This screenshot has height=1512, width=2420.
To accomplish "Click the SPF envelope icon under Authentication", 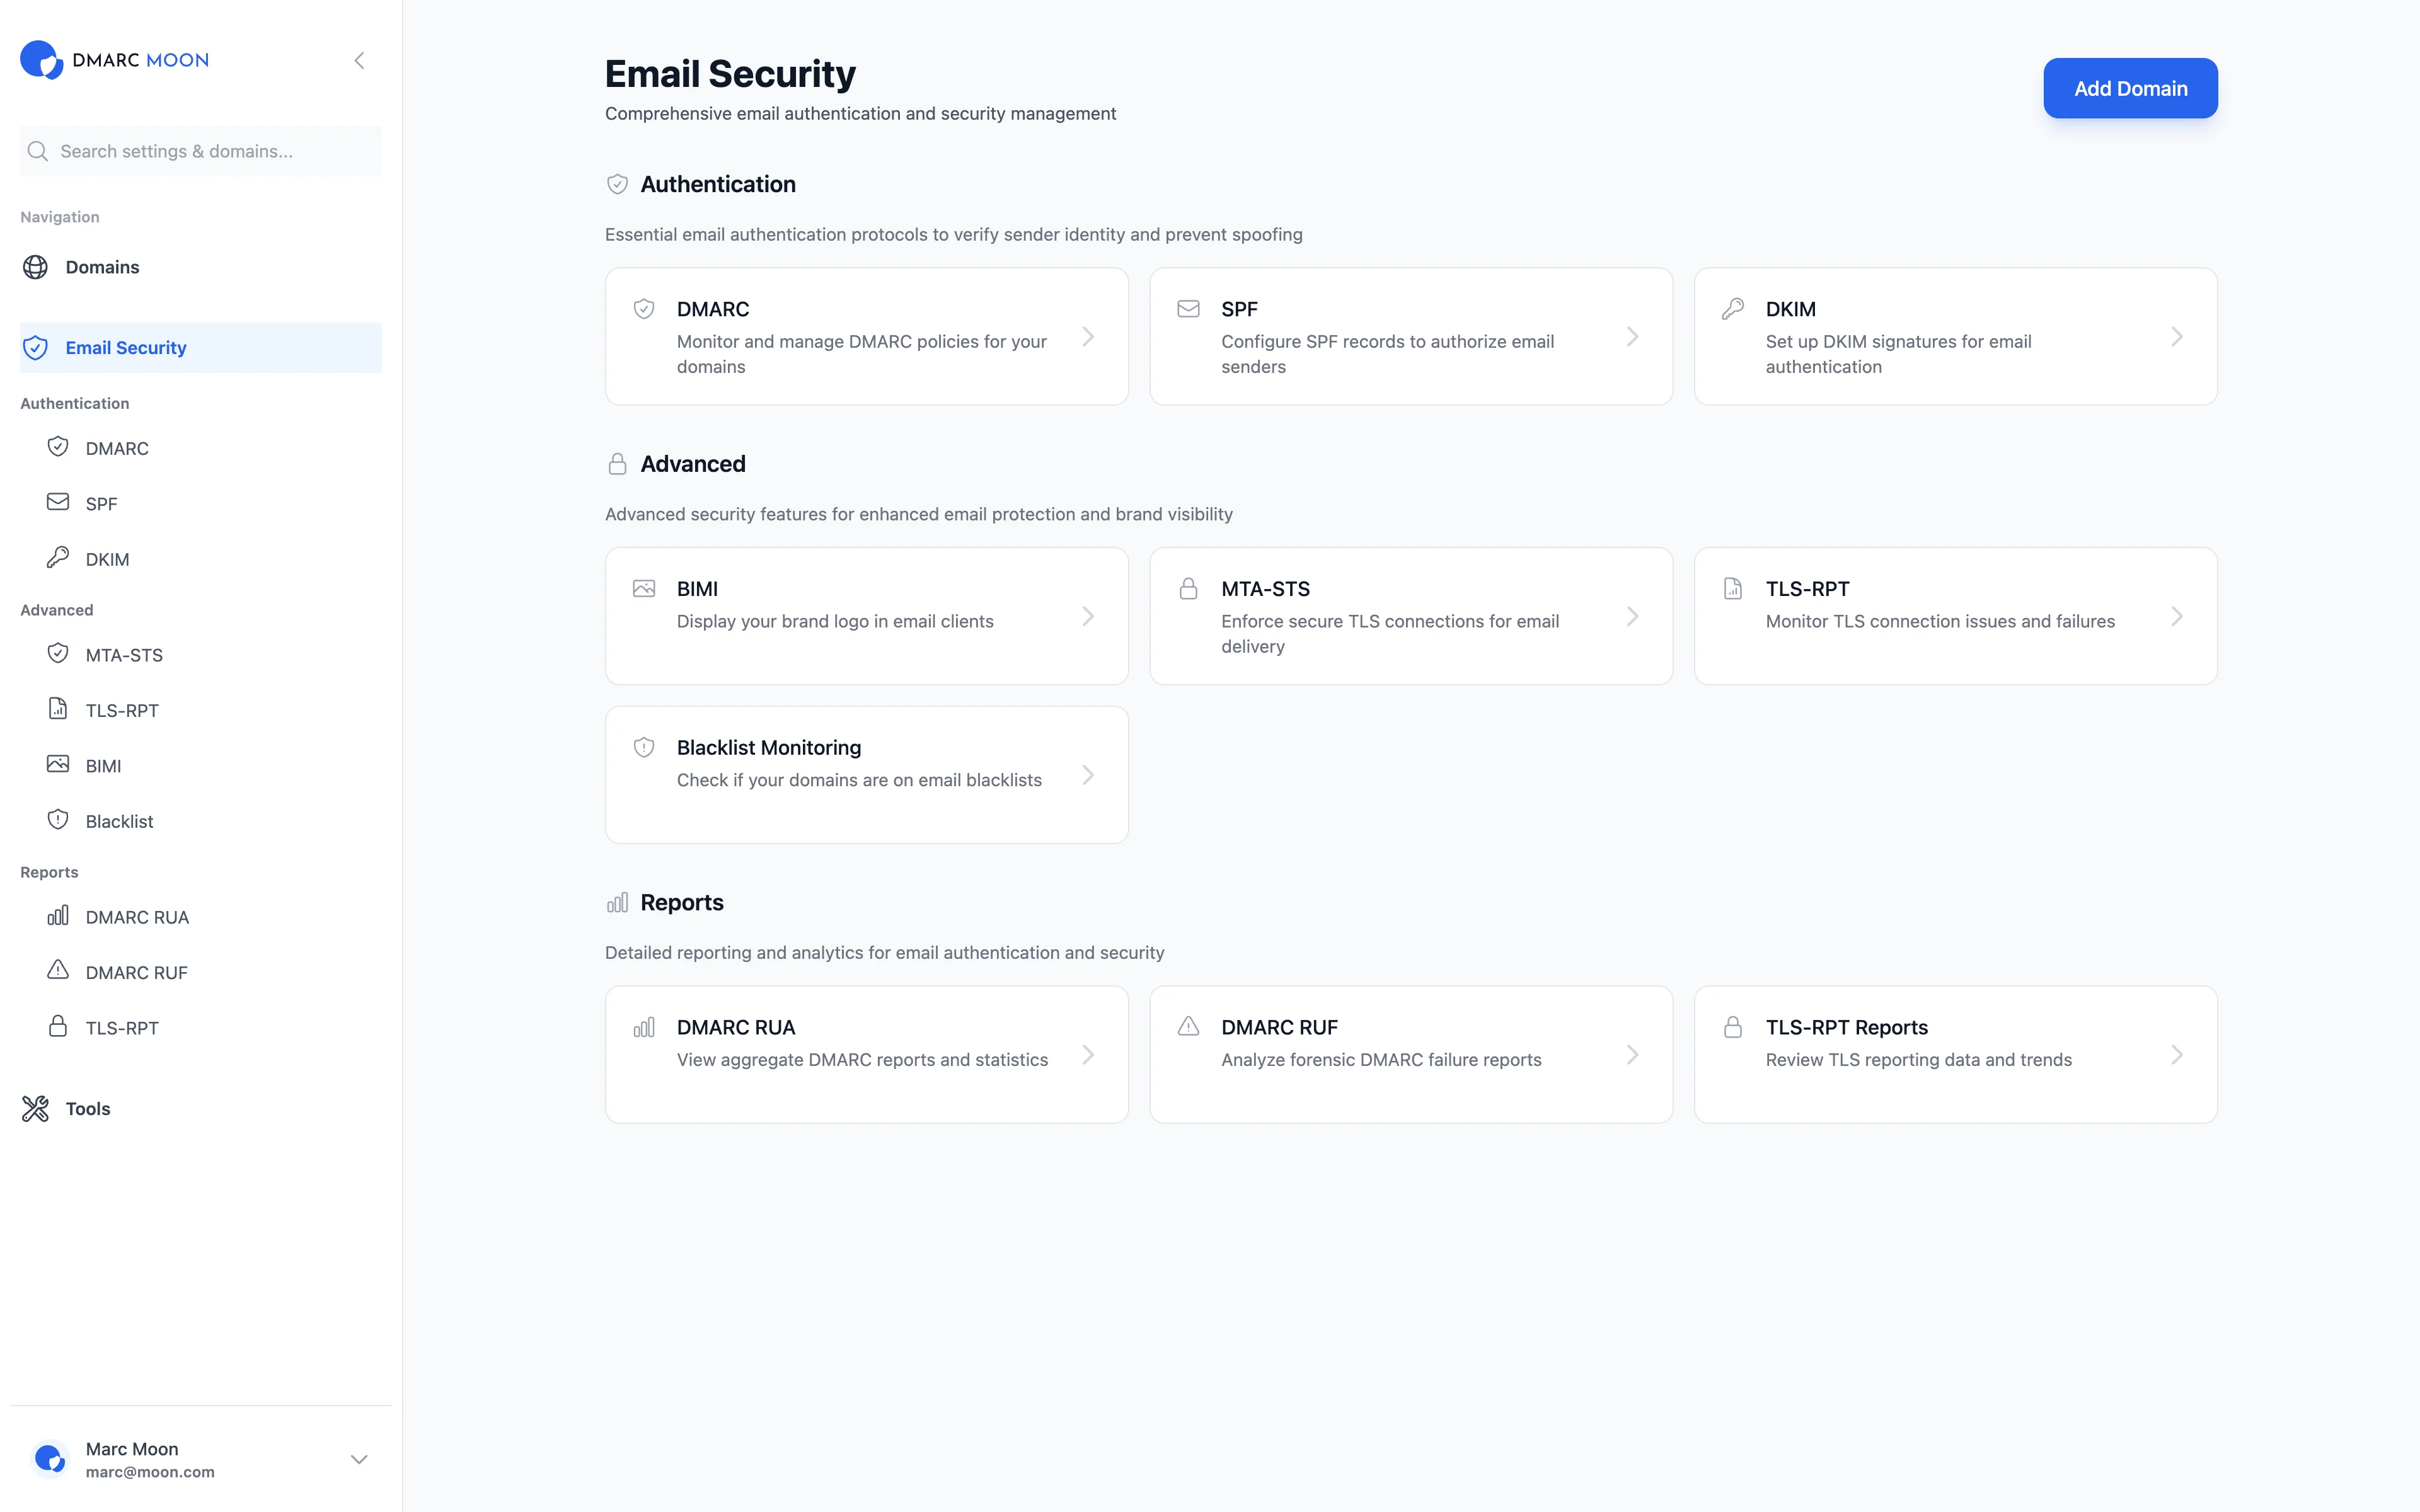I will tap(57, 502).
